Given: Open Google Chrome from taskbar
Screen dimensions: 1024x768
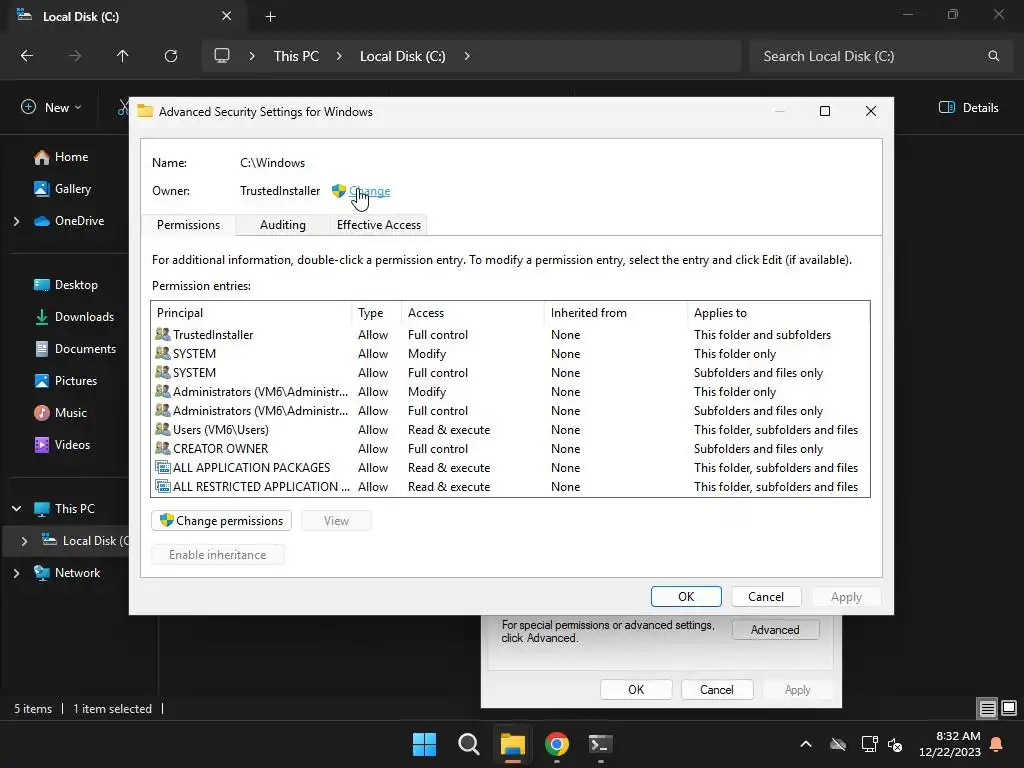Looking at the screenshot, I should 556,744.
